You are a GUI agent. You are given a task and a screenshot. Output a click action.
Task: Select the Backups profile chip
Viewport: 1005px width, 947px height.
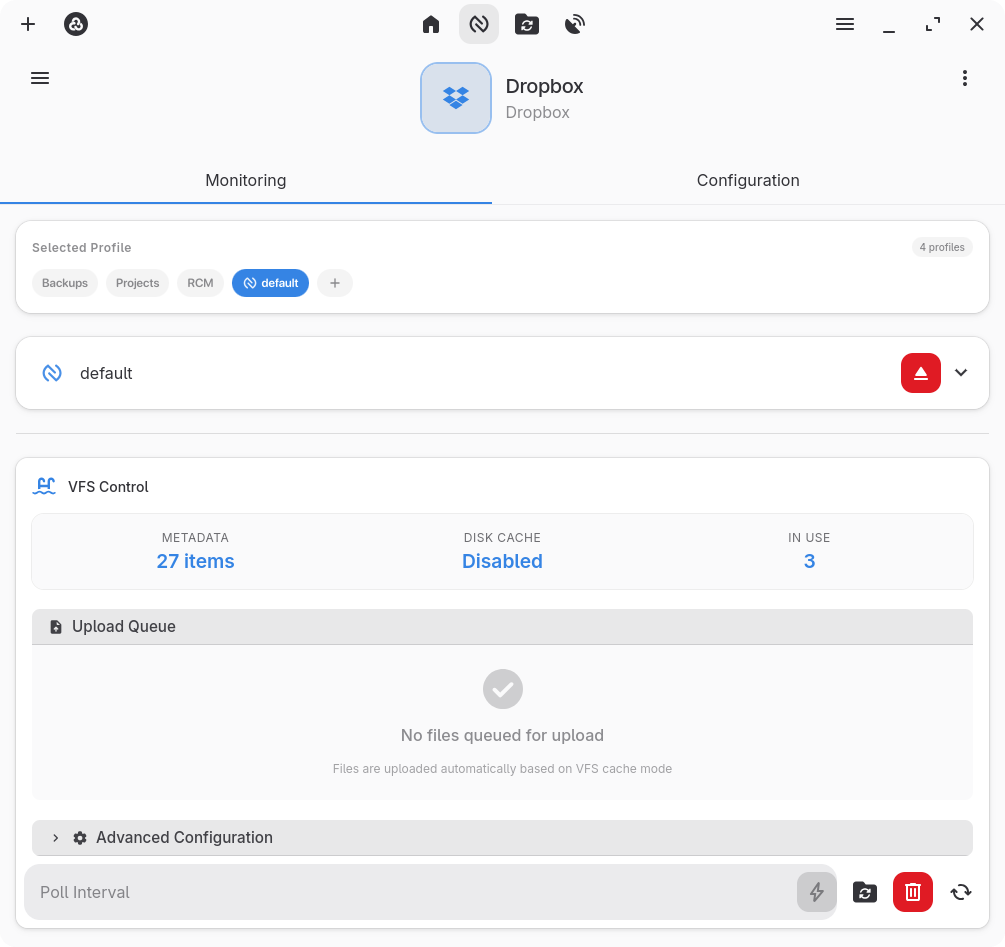65,283
